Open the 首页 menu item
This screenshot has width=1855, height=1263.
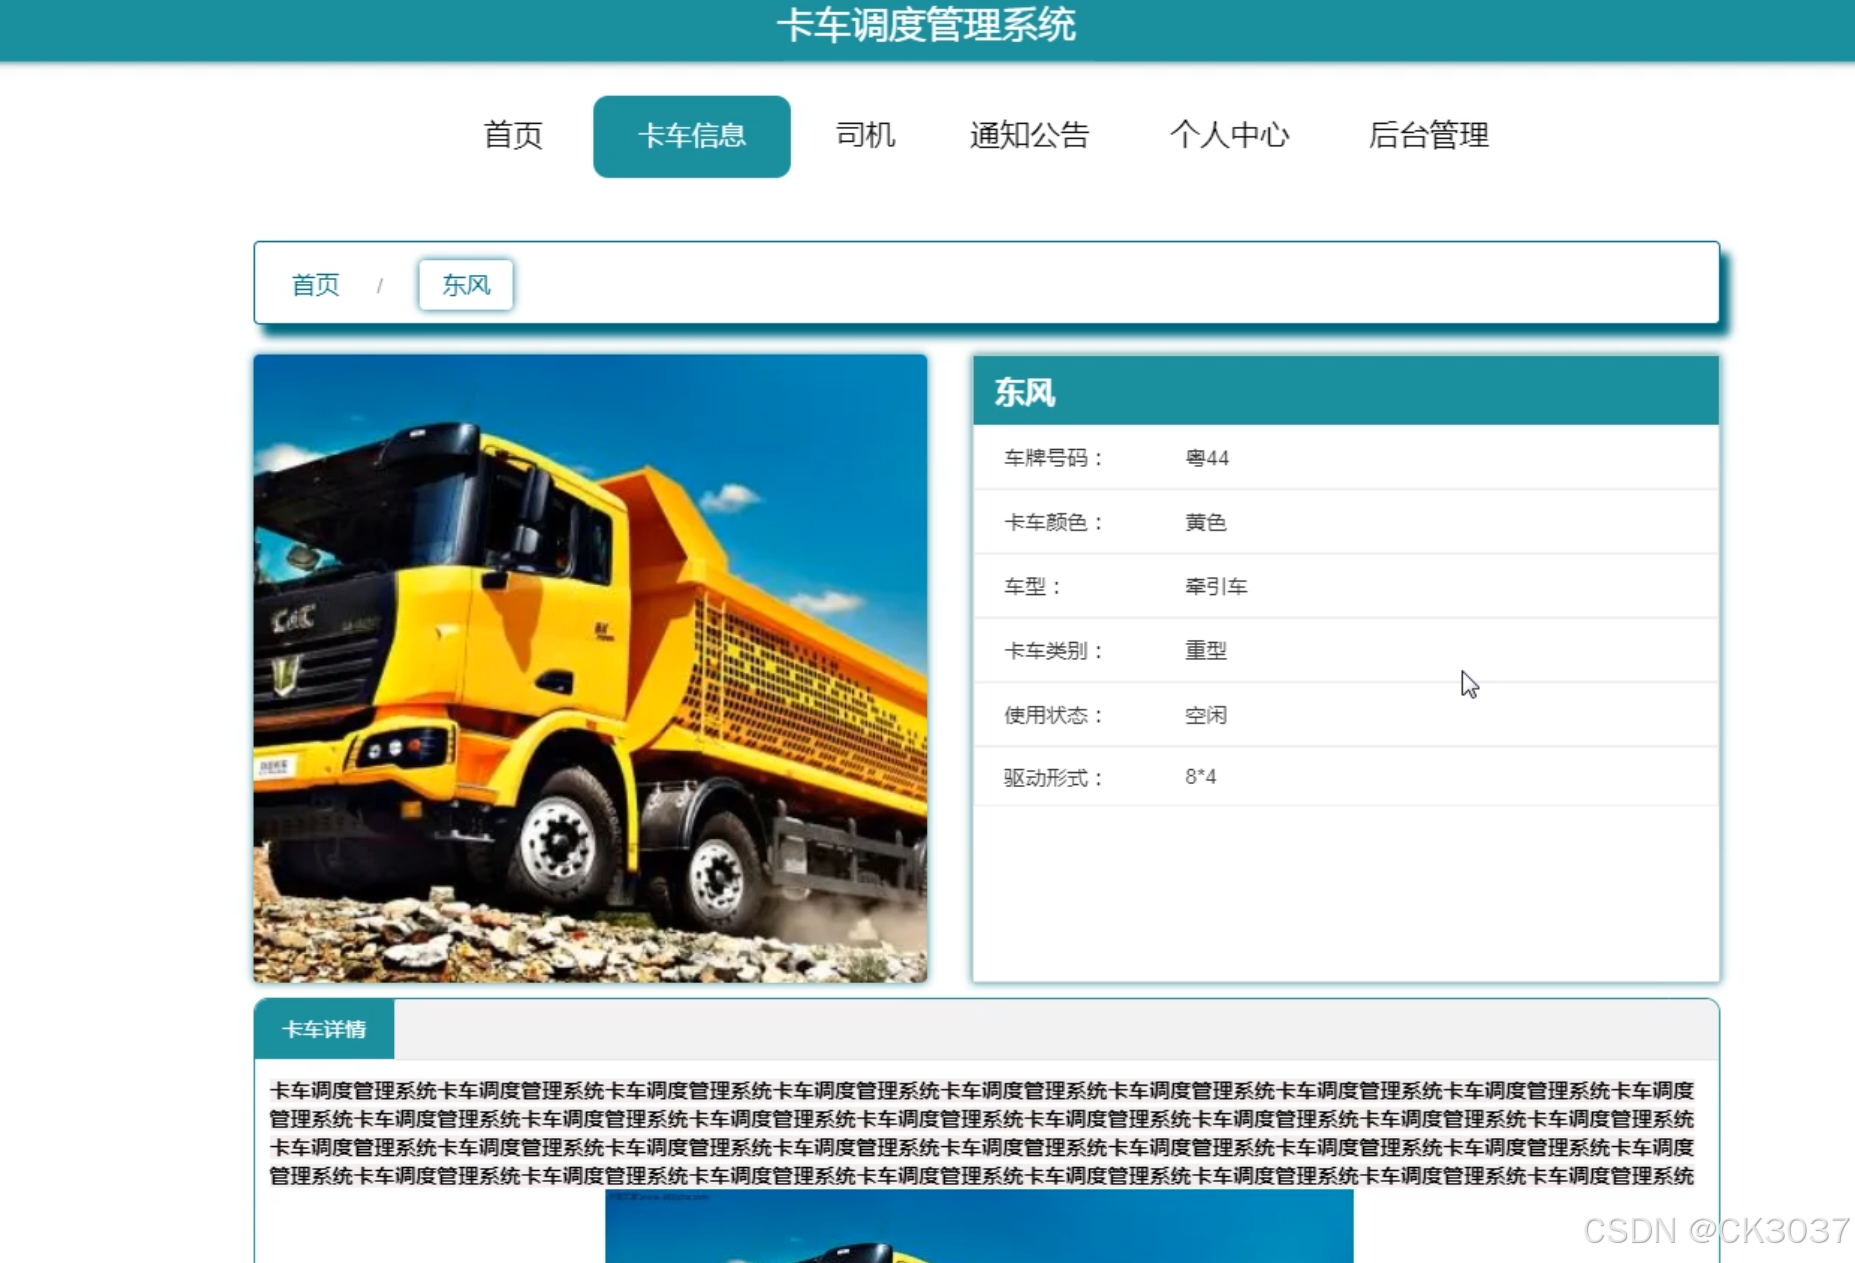[513, 136]
